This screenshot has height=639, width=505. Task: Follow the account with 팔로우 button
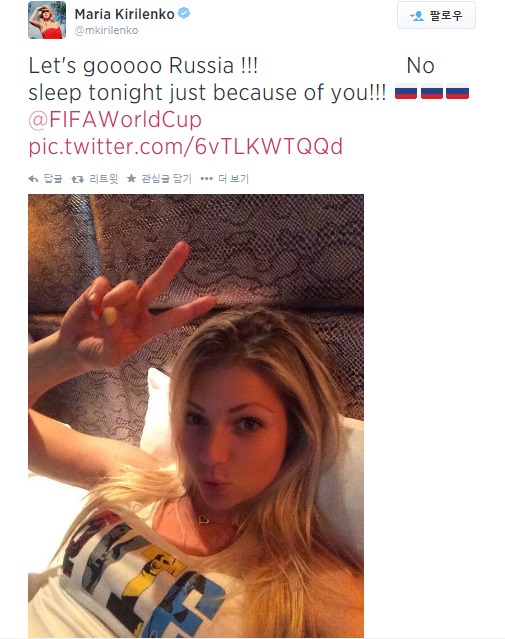click(x=436, y=15)
